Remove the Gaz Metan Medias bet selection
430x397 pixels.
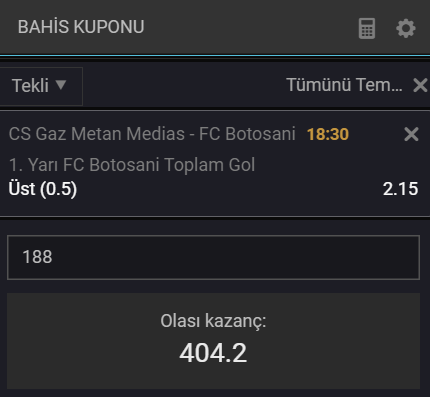pyautogui.click(x=411, y=134)
